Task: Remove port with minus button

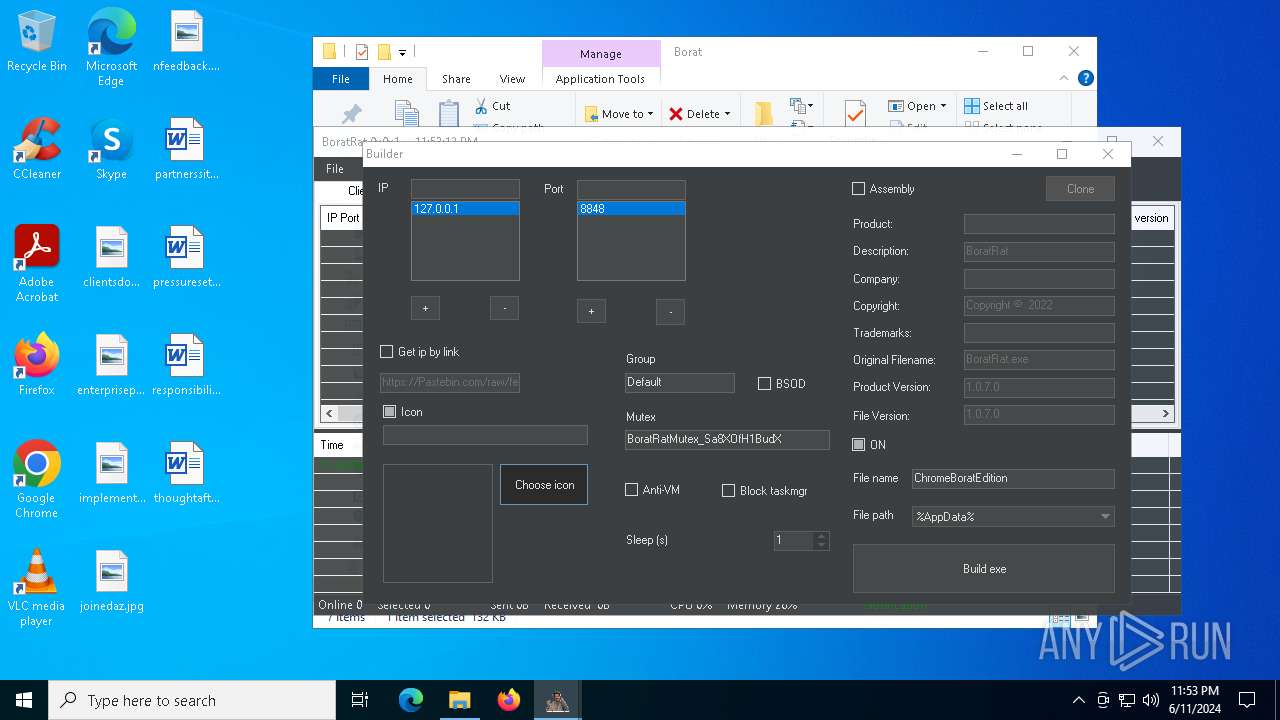Action: pyautogui.click(x=670, y=312)
